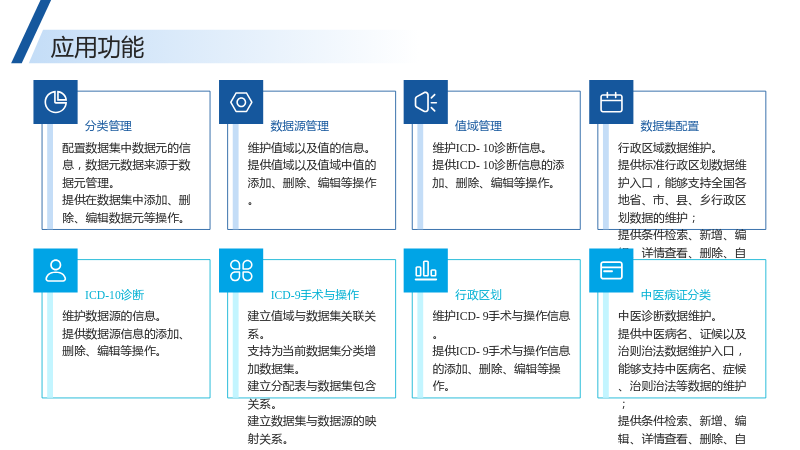
Task: Select the 数据集配置 heading
Action: 669,126
